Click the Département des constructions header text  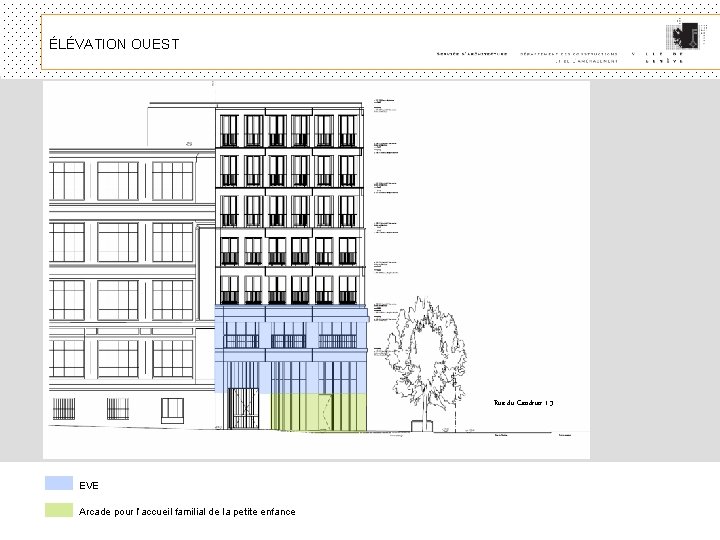tap(569, 57)
